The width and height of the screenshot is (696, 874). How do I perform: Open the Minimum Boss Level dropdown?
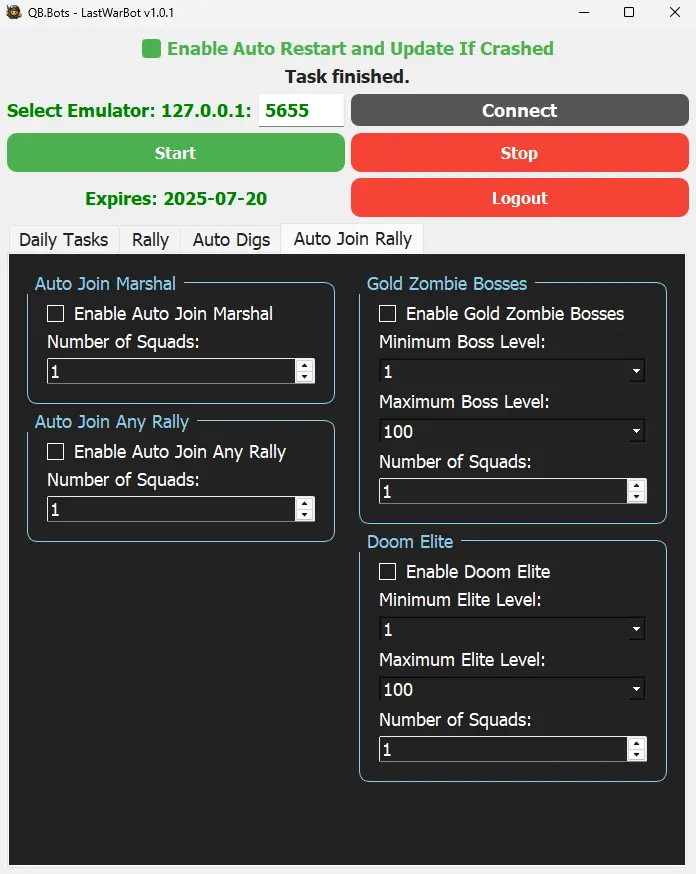[x=512, y=371]
